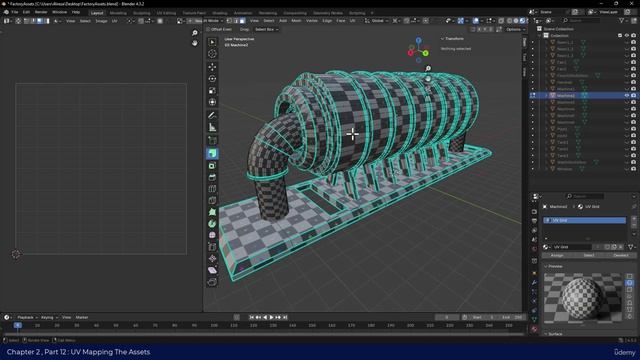640x360 pixels.
Task: Toggle visibility eye of Collection row
Action: (627, 36)
